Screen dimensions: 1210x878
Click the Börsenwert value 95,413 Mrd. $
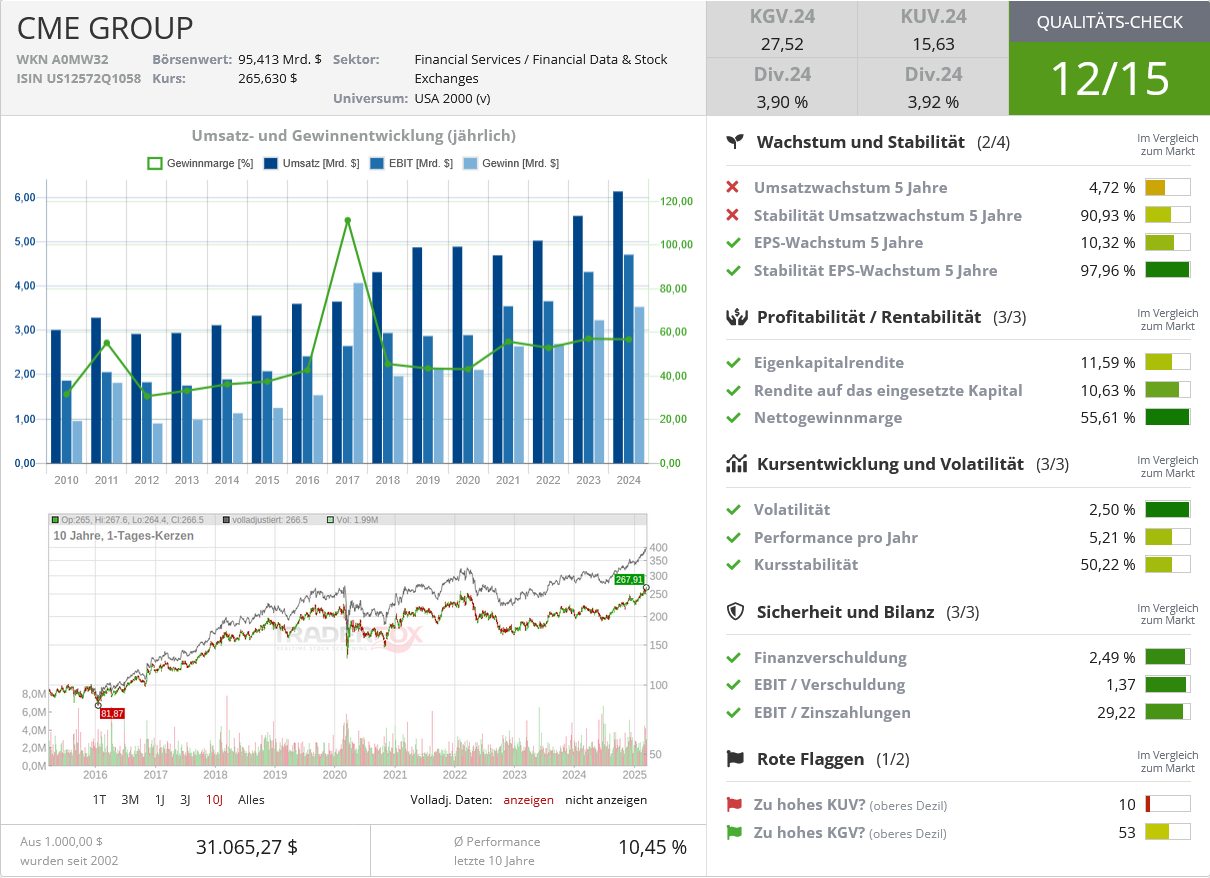[x=280, y=59]
